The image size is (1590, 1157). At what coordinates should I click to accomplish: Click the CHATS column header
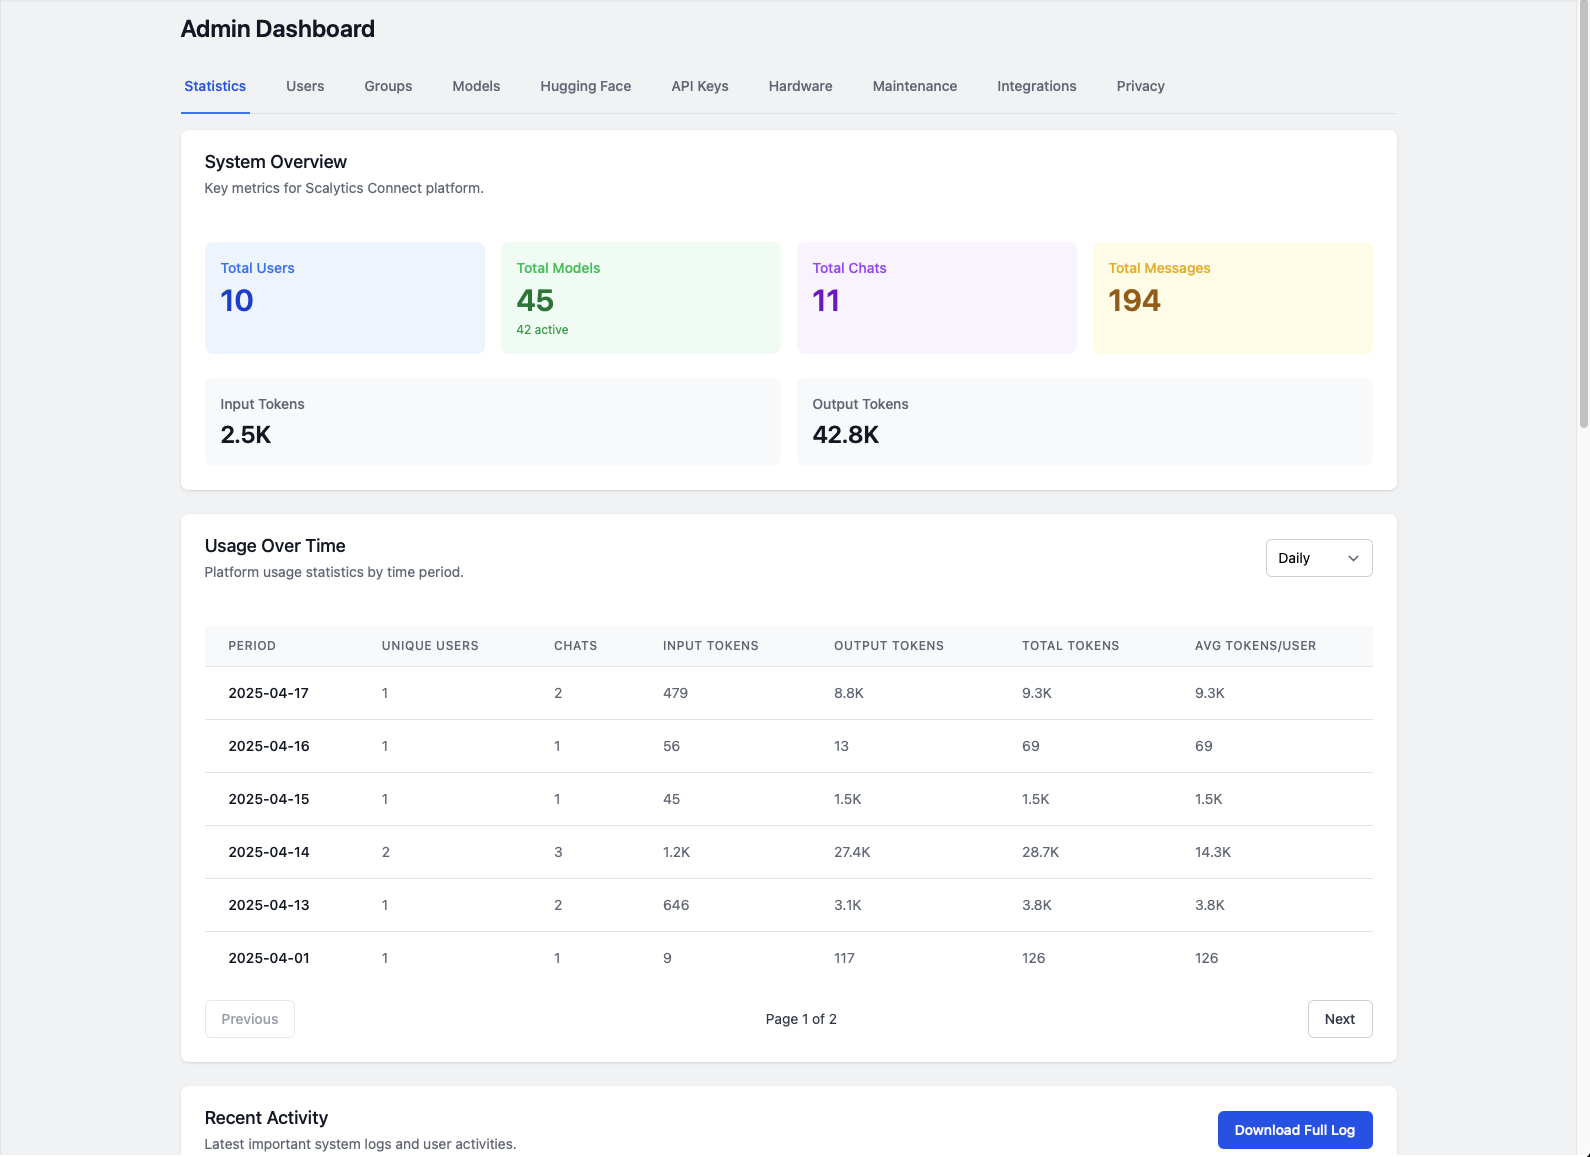(576, 646)
